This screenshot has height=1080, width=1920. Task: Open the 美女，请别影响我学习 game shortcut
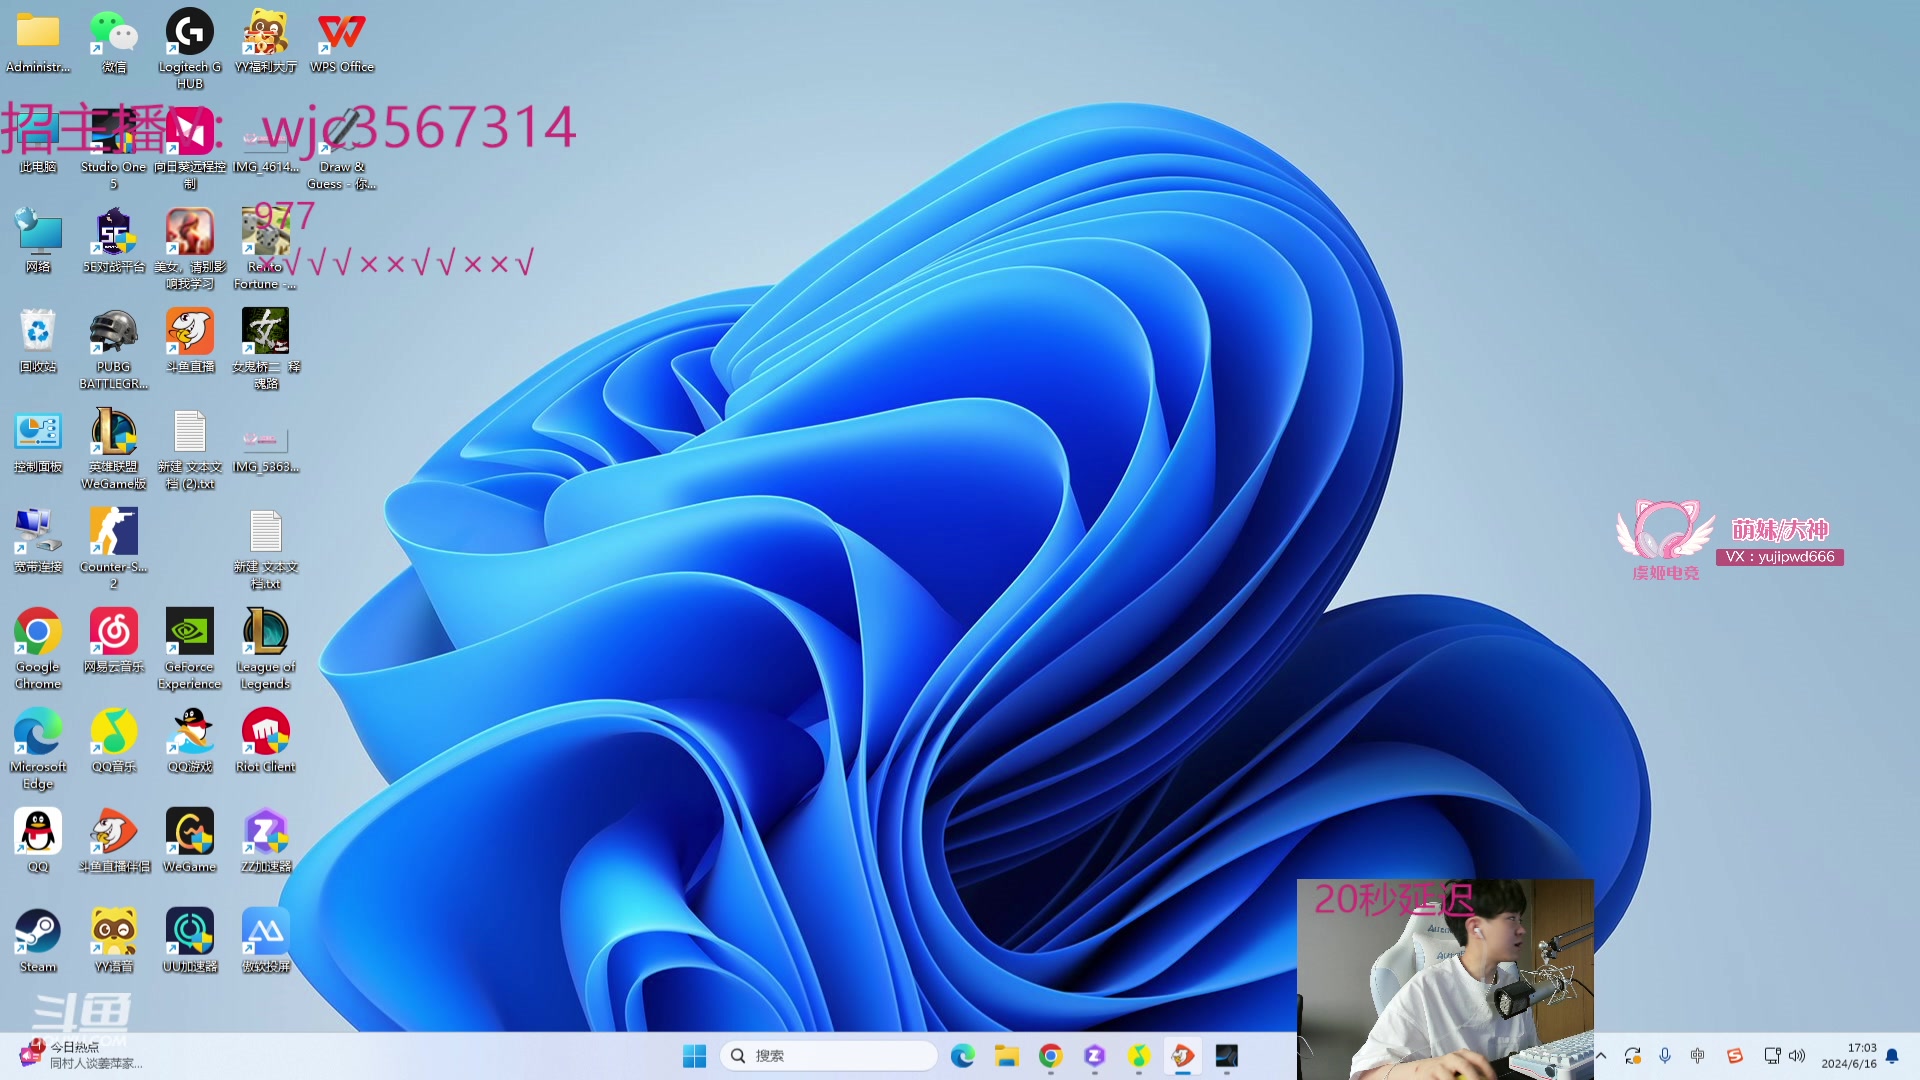coord(190,249)
